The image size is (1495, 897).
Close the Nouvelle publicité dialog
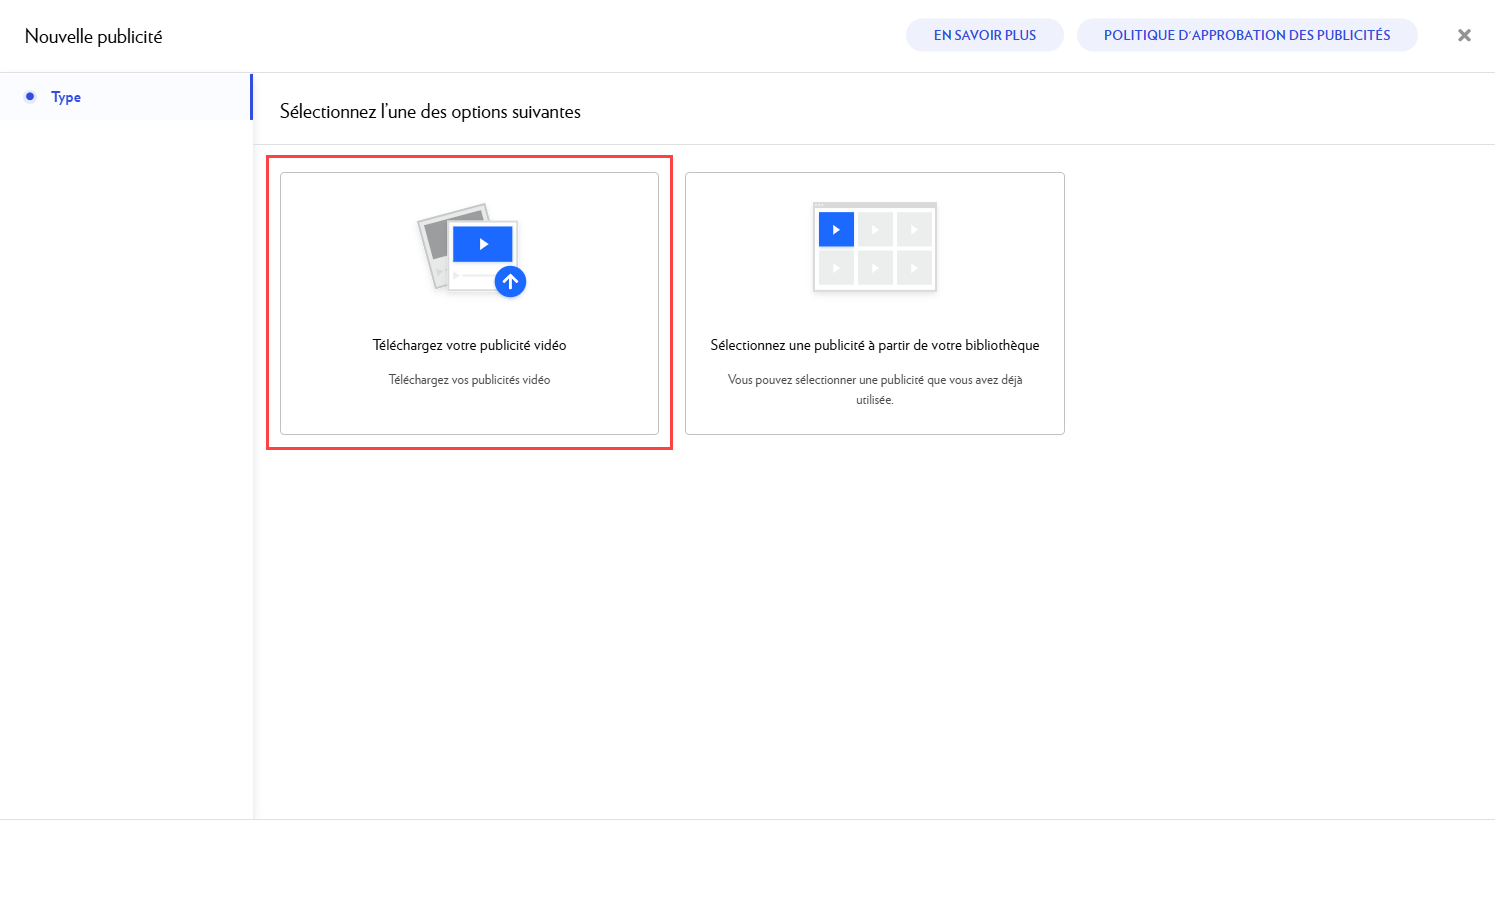pos(1464,35)
